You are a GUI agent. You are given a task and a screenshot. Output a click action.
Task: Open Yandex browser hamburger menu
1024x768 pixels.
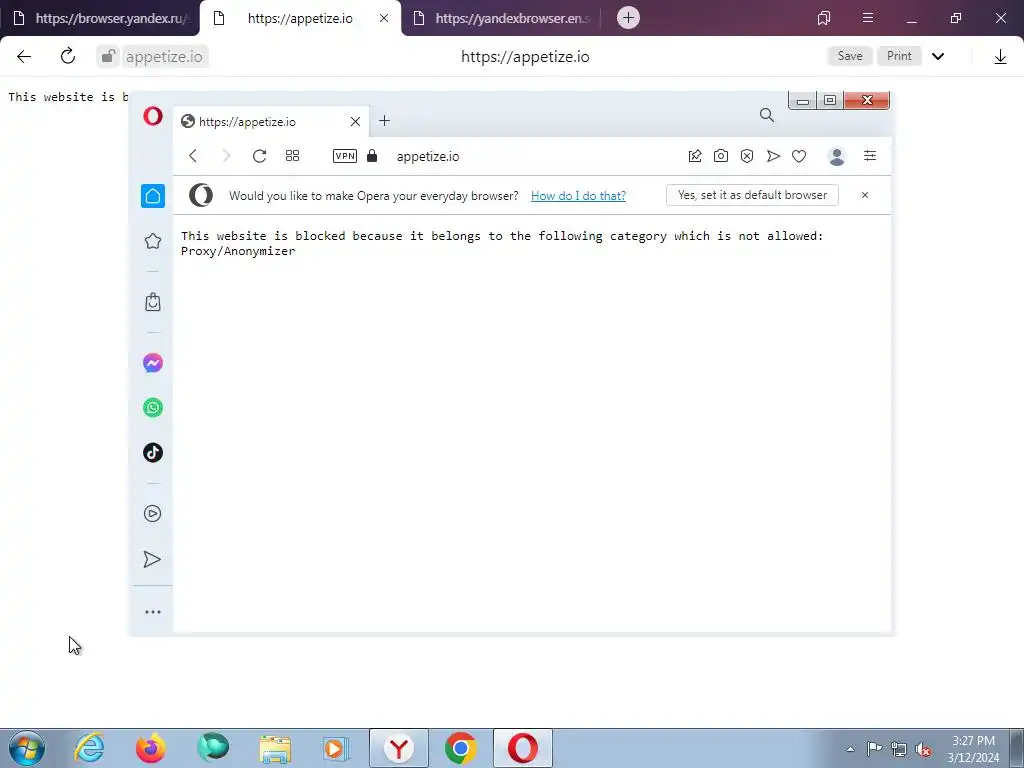click(867, 18)
